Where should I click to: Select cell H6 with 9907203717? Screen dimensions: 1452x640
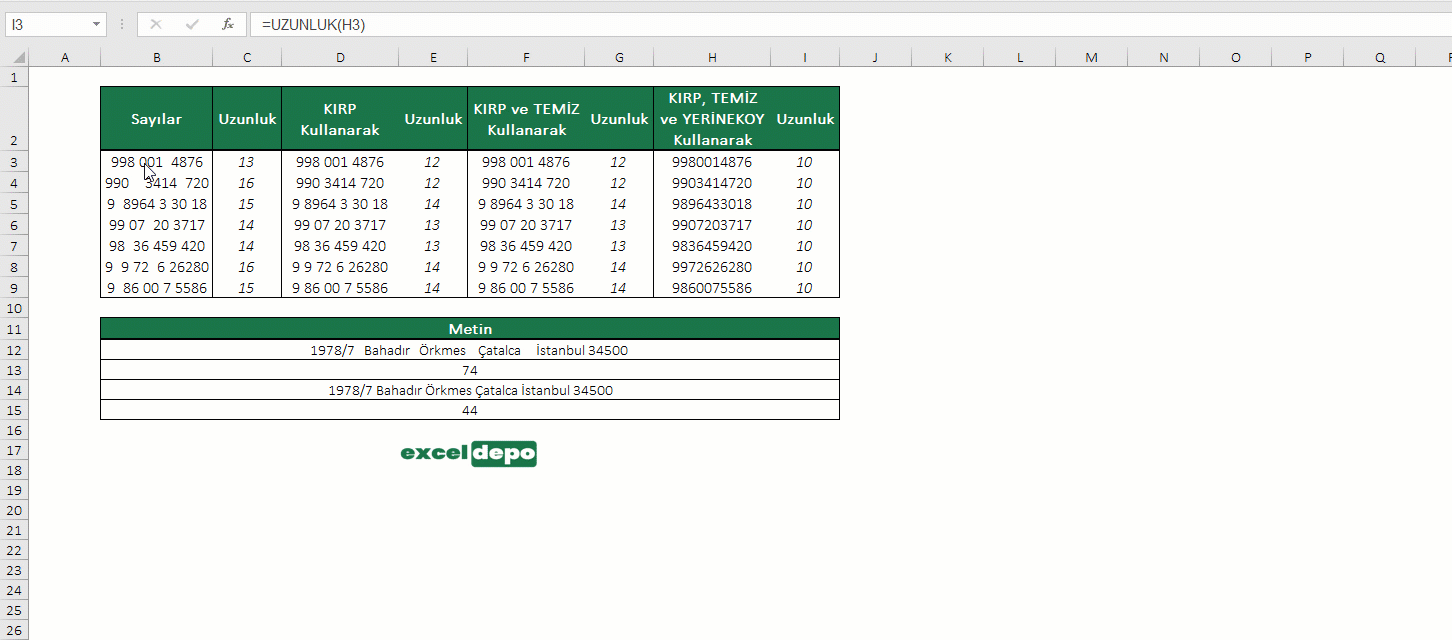click(x=712, y=225)
